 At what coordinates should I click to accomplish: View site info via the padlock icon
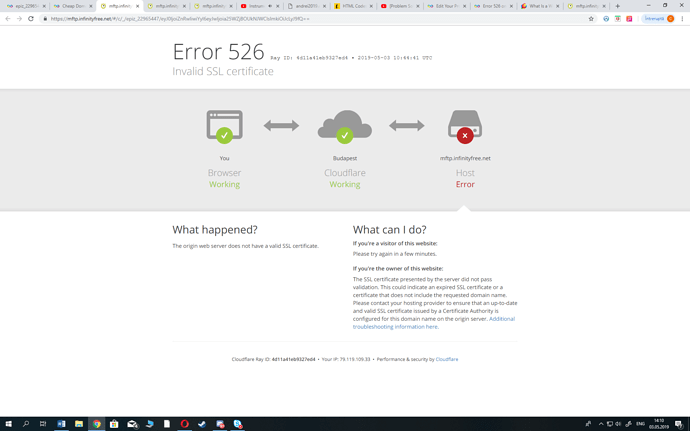tap(45, 19)
